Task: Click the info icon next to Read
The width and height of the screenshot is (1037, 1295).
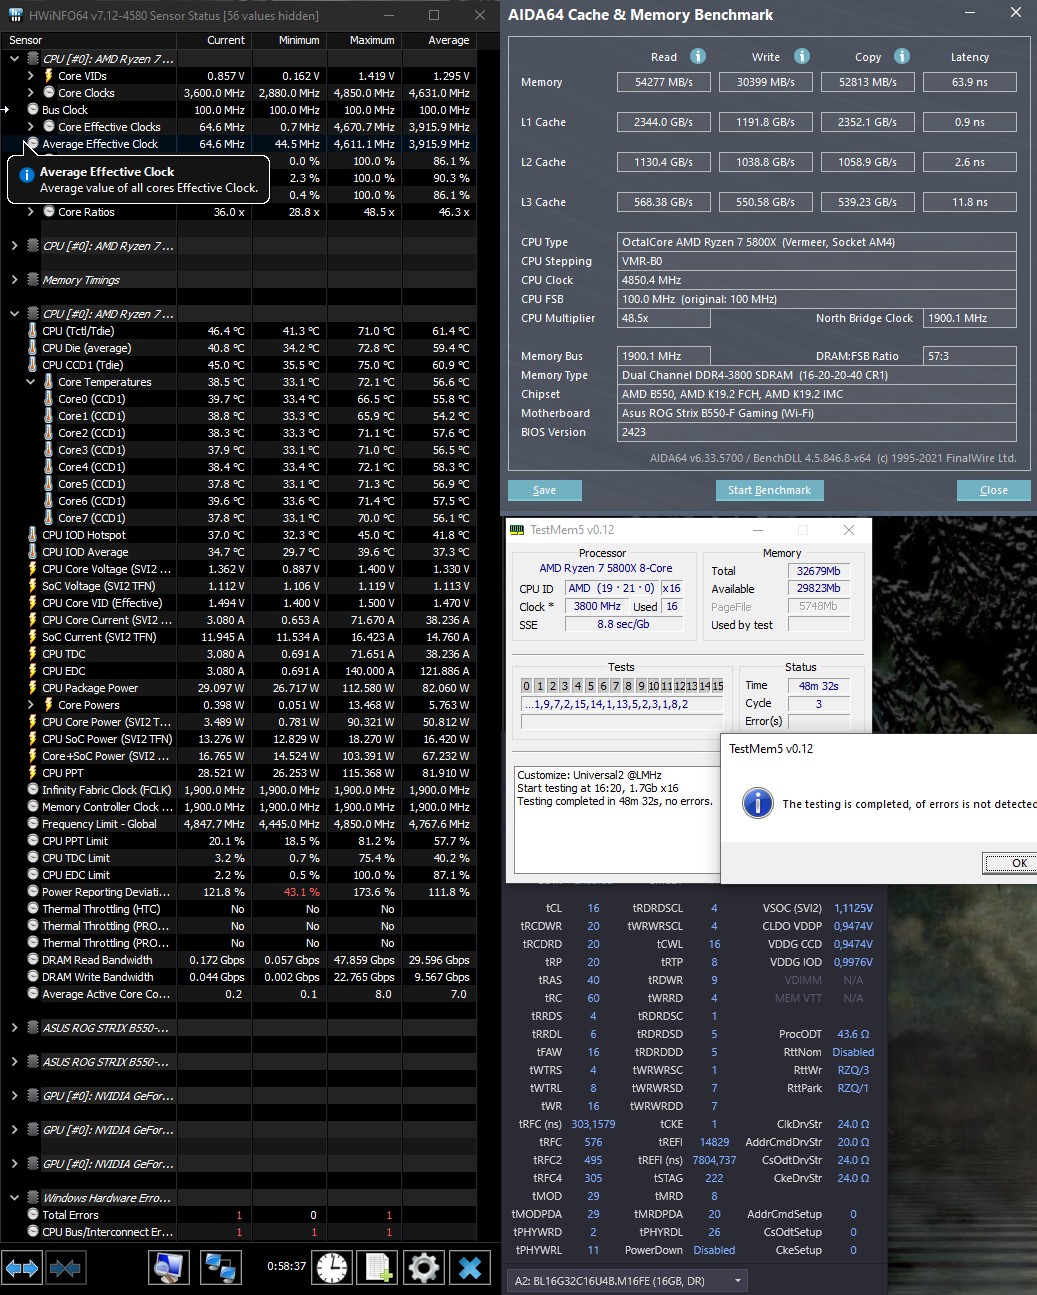Action: pyautogui.click(x=698, y=56)
